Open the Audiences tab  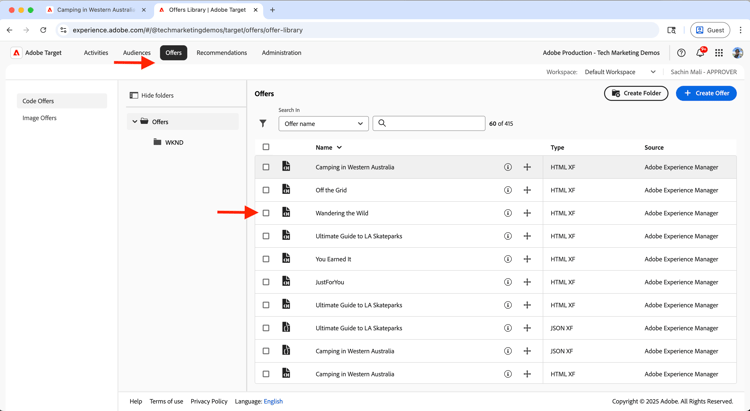pos(136,53)
